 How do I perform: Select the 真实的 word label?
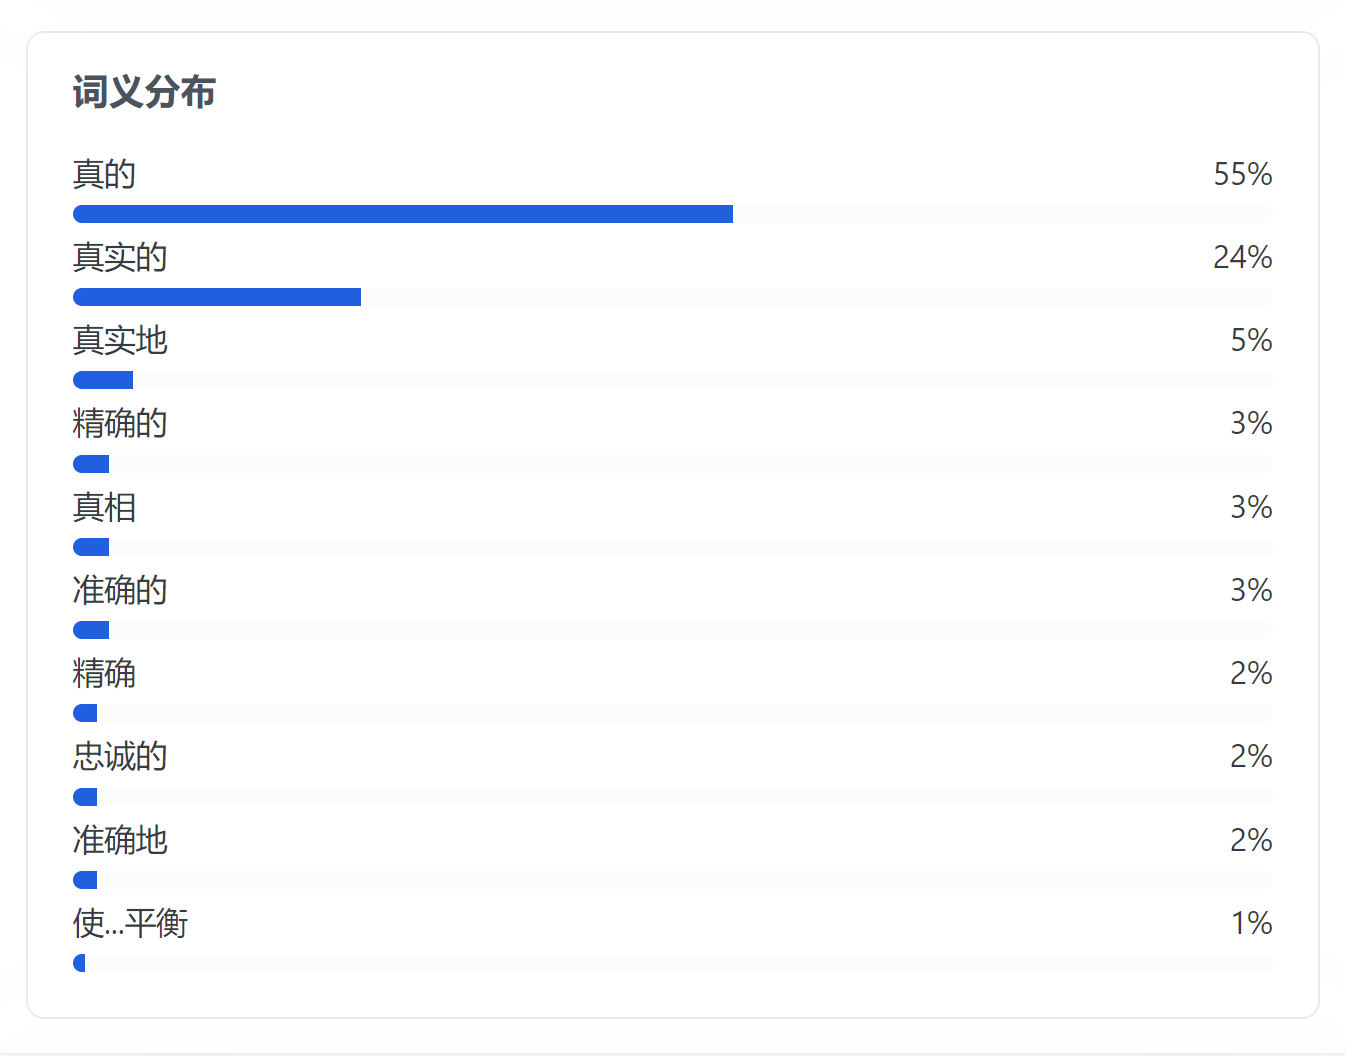click(x=120, y=257)
